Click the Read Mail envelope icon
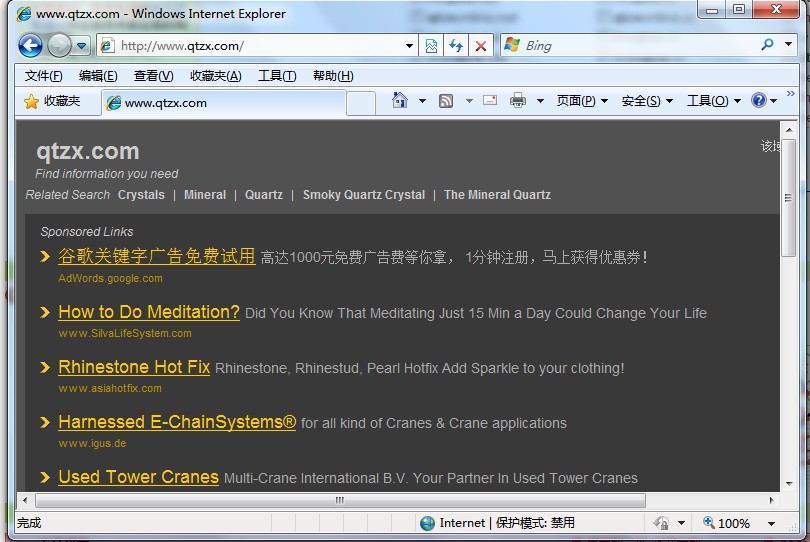 490,101
